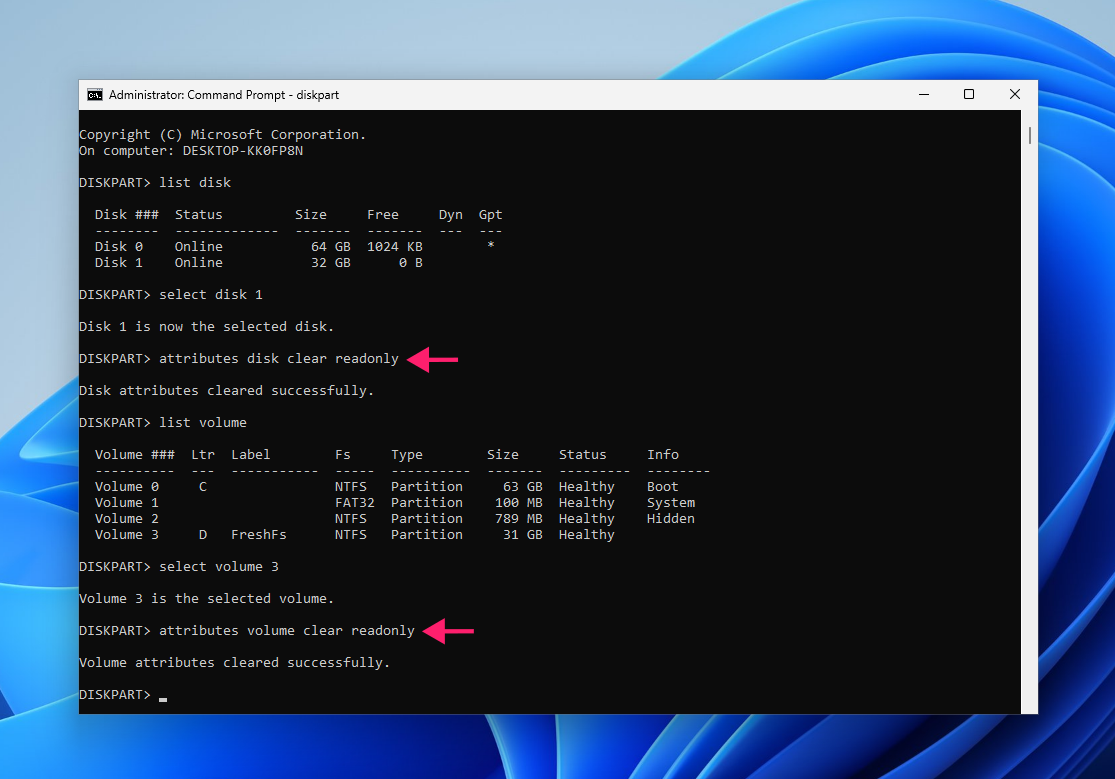This screenshot has width=1115, height=779.
Task: Minimize the Command Prompt window
Action: [x=924, y=95]
